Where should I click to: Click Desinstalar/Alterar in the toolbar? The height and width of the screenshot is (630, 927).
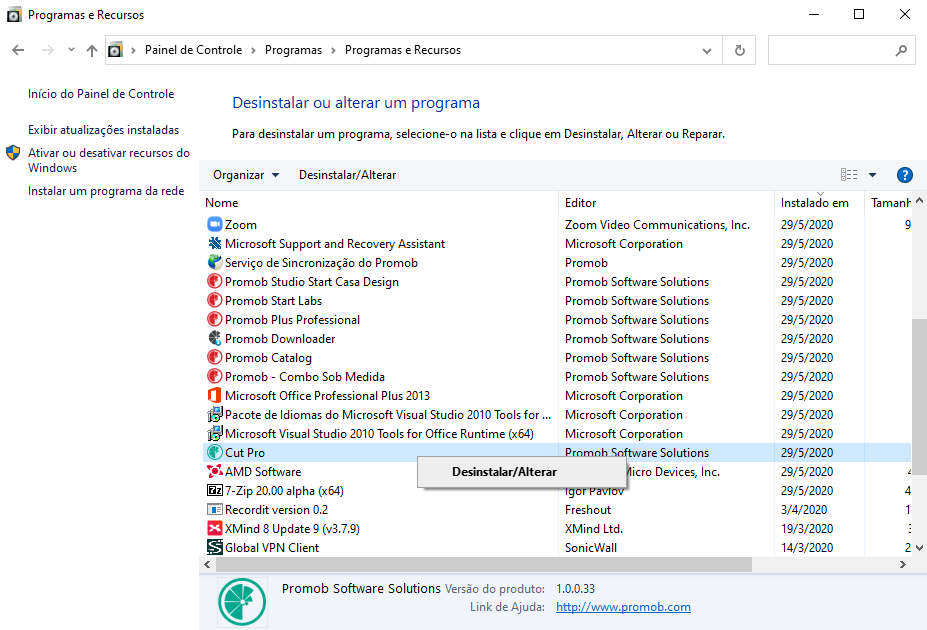[348, 175]
